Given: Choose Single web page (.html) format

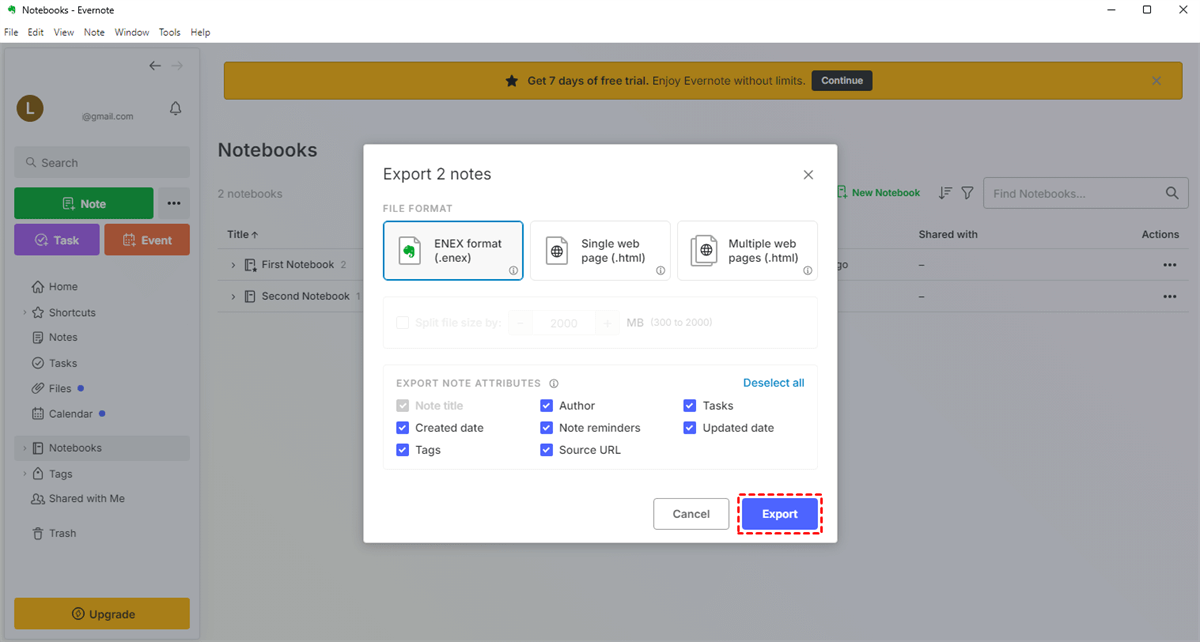Looking at the screenshot, I should click(600, 251).
